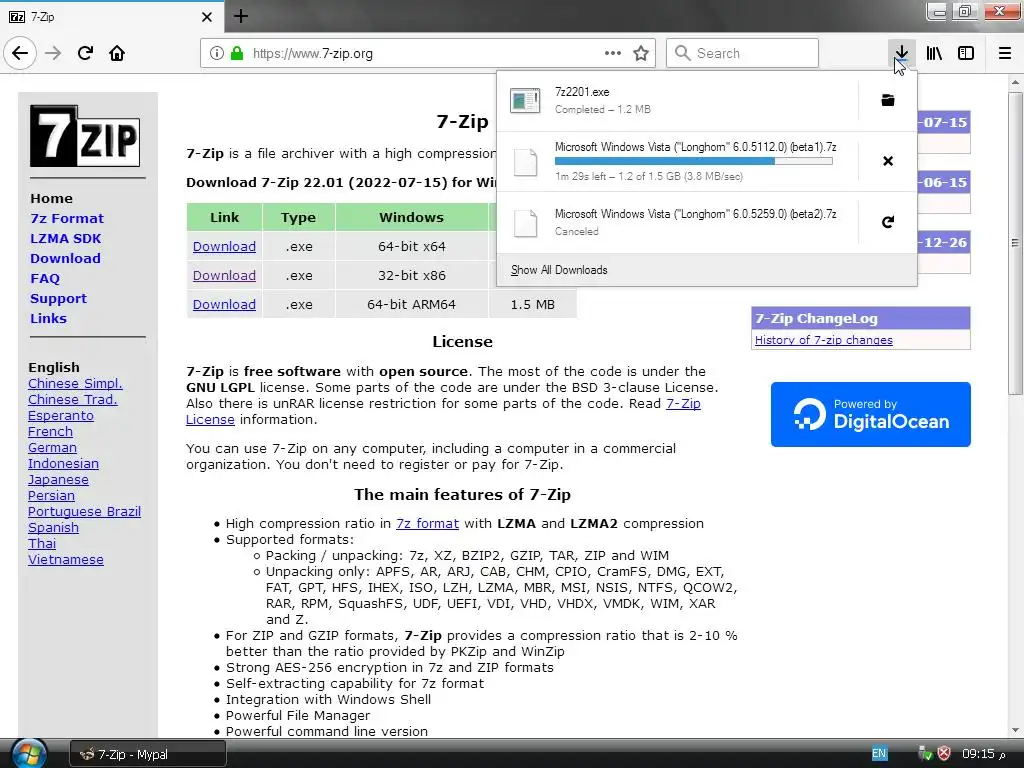Screen dimensions: 1024x768
Task: Click the 7-ZIP logo image
Action: point(85,136)
